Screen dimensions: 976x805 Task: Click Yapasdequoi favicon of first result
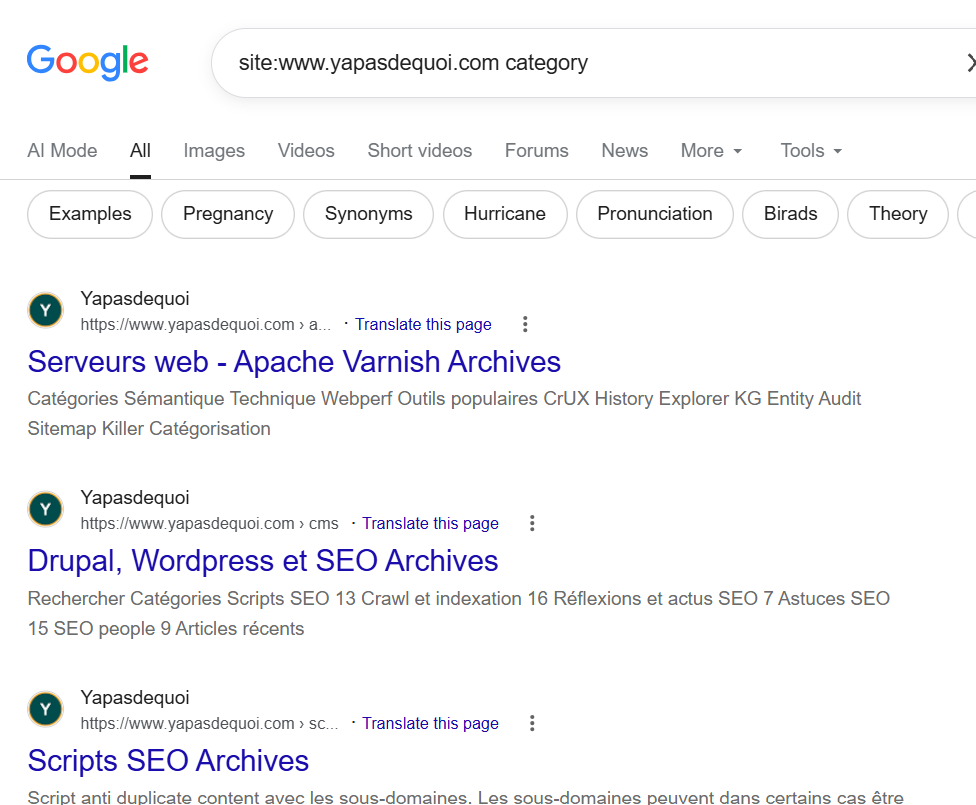pos(45,310)
